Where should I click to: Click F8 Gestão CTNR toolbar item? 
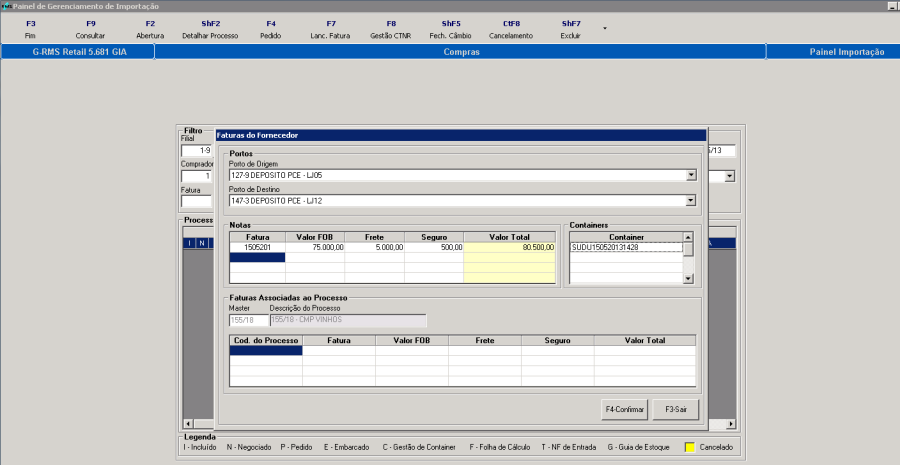pyautogui.click(x=391, y=29)
